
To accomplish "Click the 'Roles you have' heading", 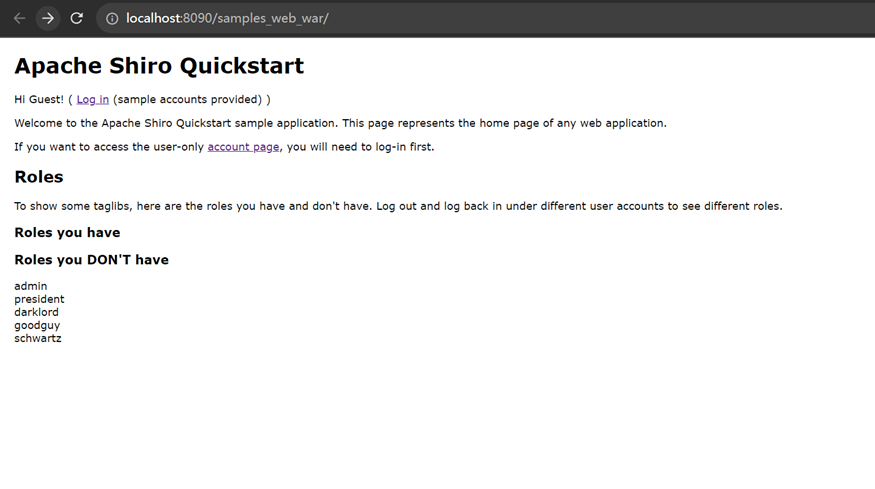I will click(67, 232).
